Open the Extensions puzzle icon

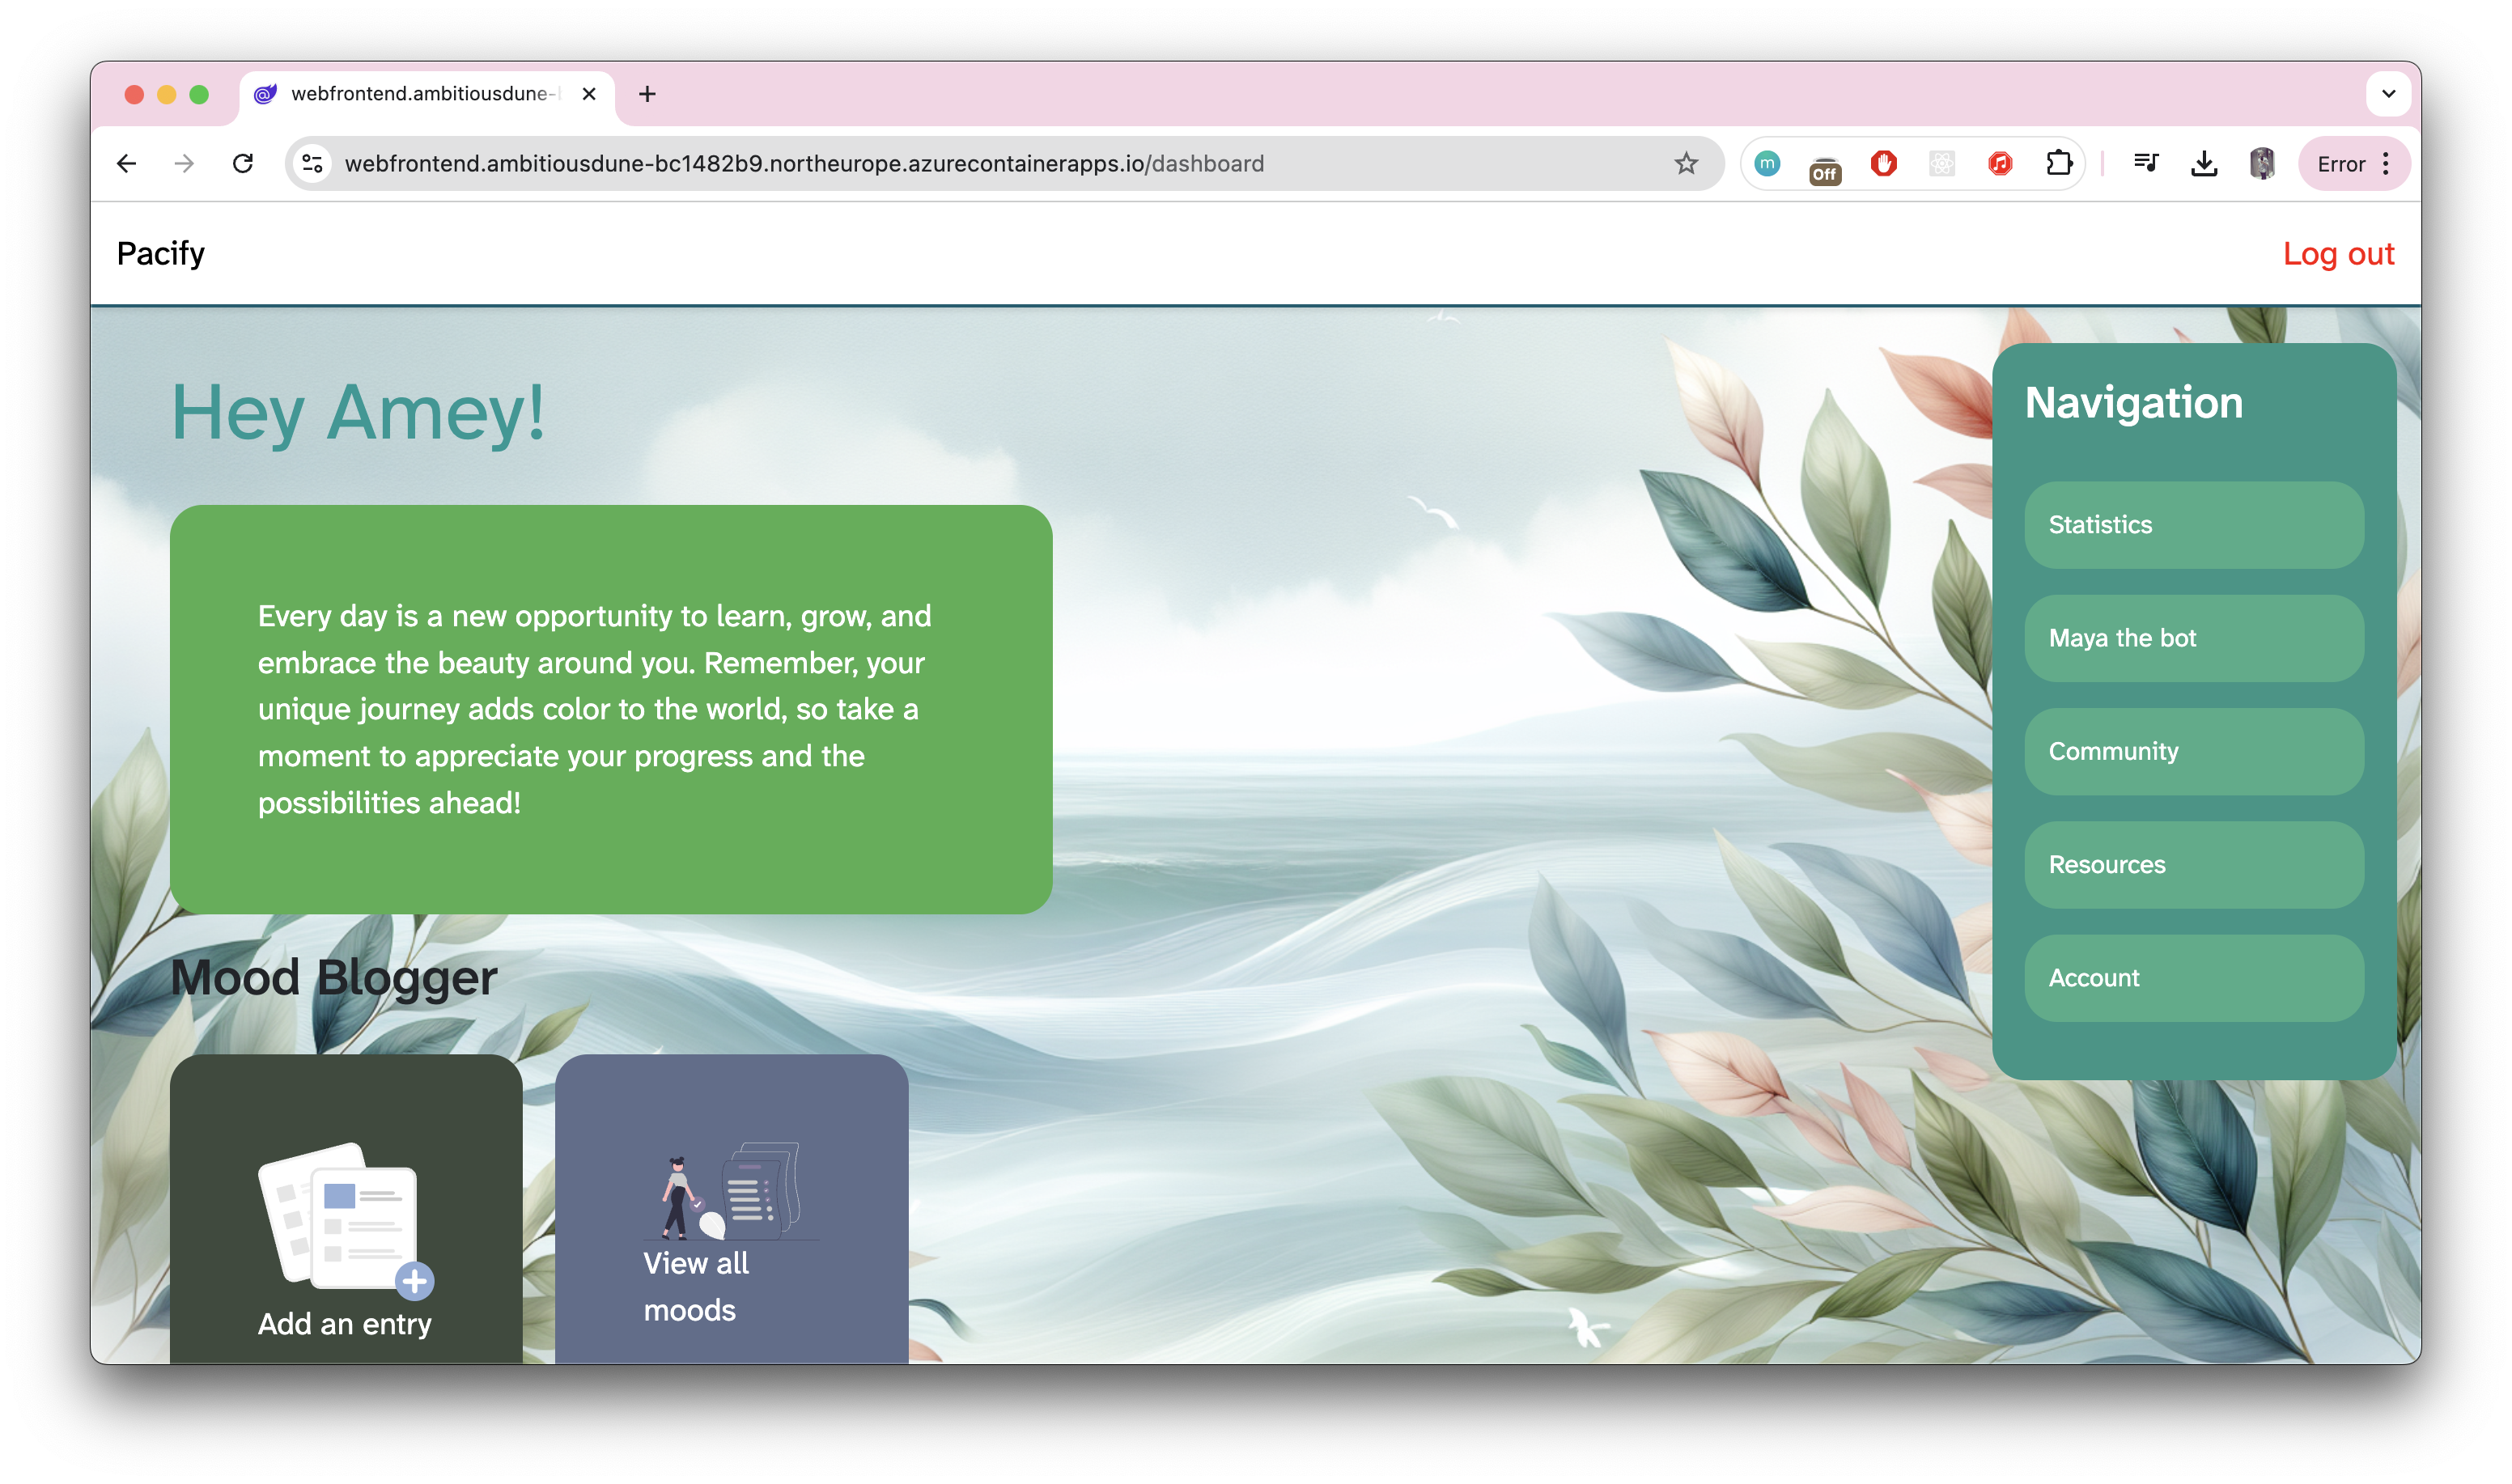point(2058,163)
